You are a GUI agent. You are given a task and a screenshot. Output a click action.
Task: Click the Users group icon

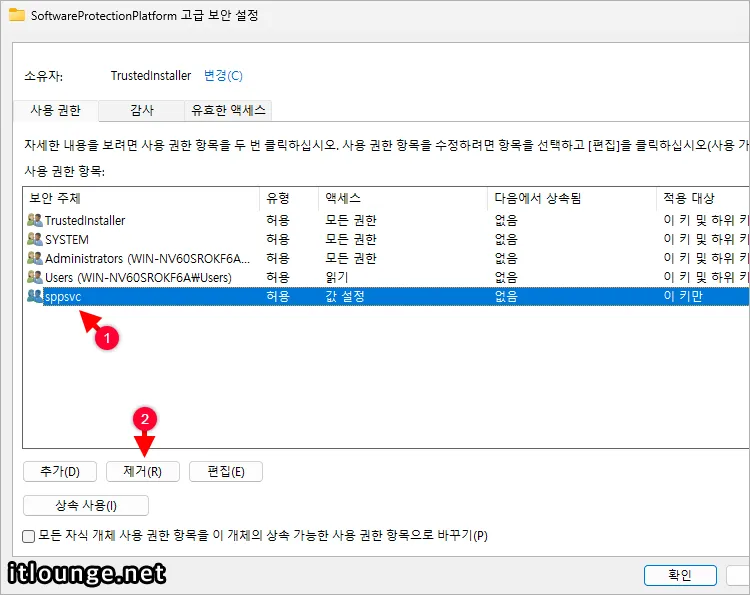click(35, 277)
